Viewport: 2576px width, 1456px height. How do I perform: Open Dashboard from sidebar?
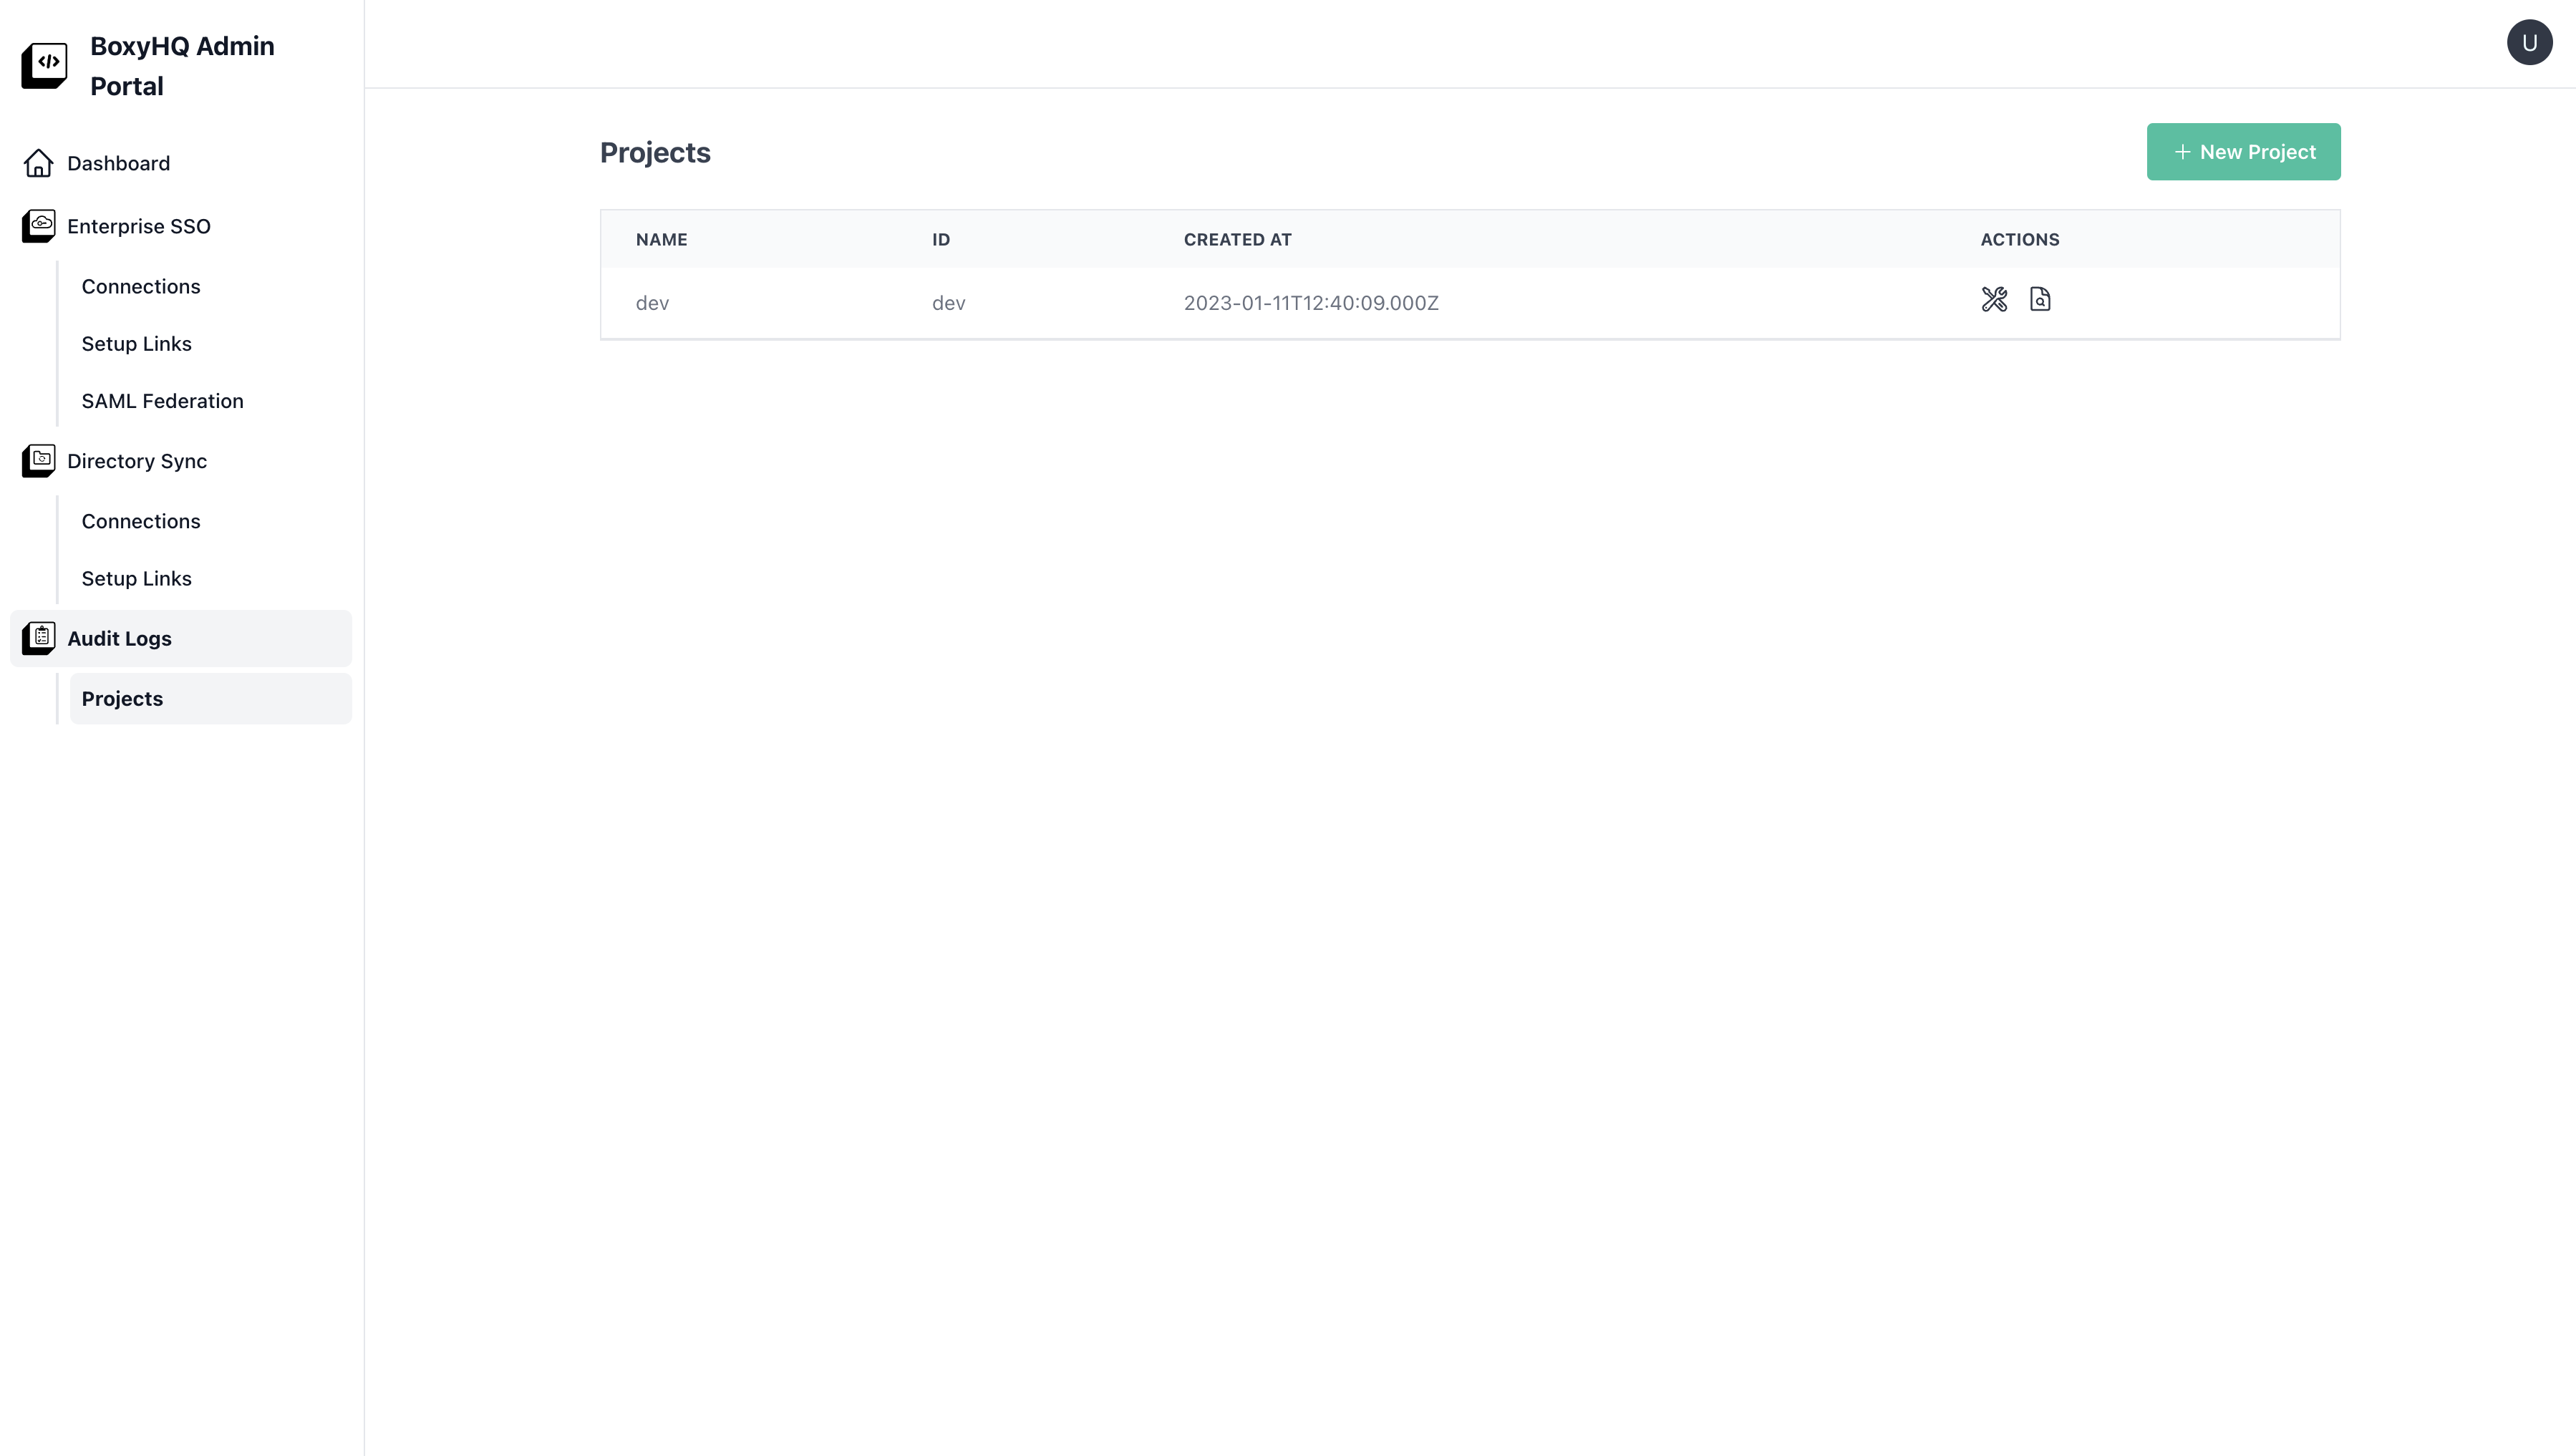(118, 163)
